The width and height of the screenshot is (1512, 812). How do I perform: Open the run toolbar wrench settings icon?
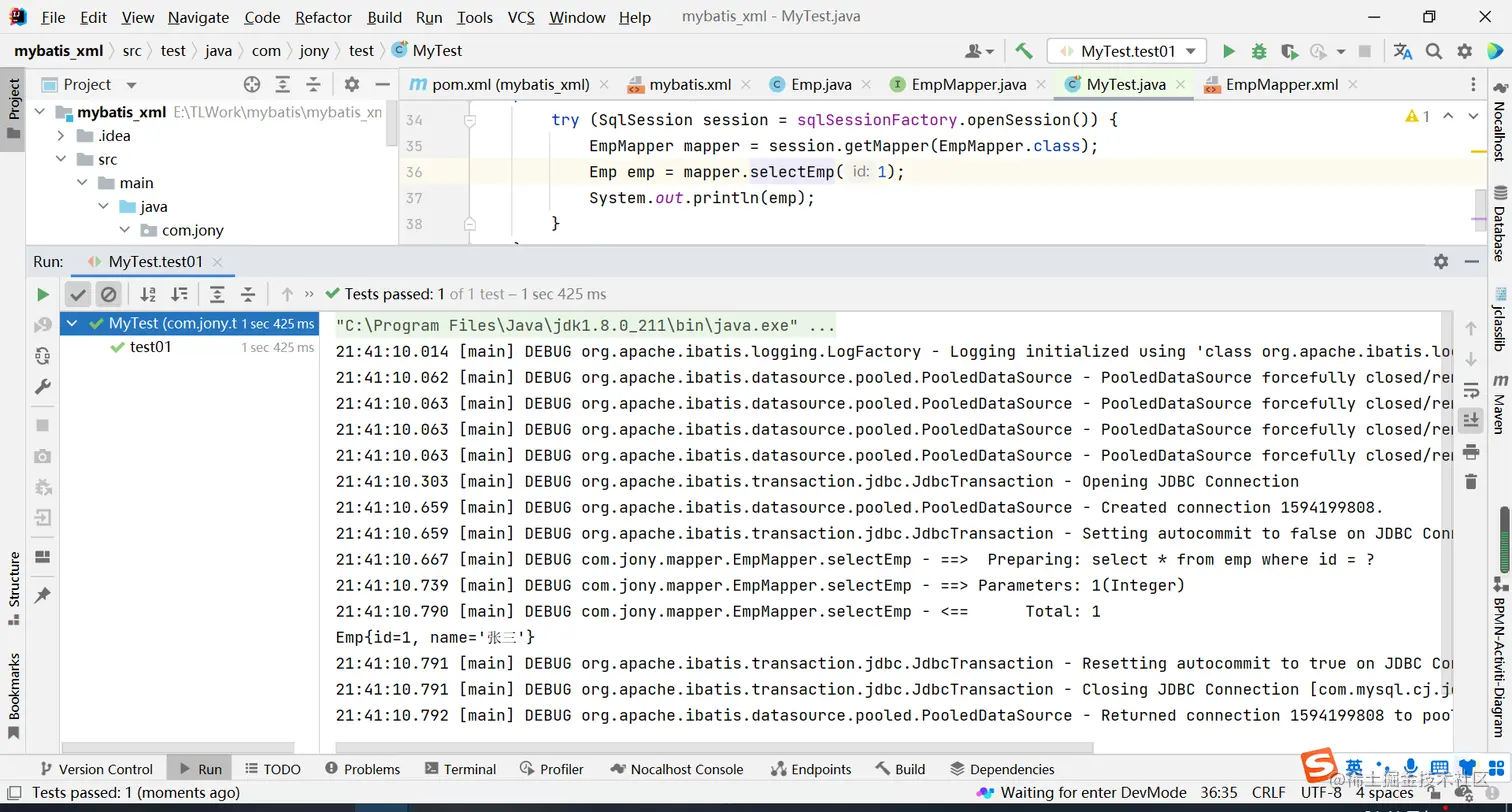point(42,386)
